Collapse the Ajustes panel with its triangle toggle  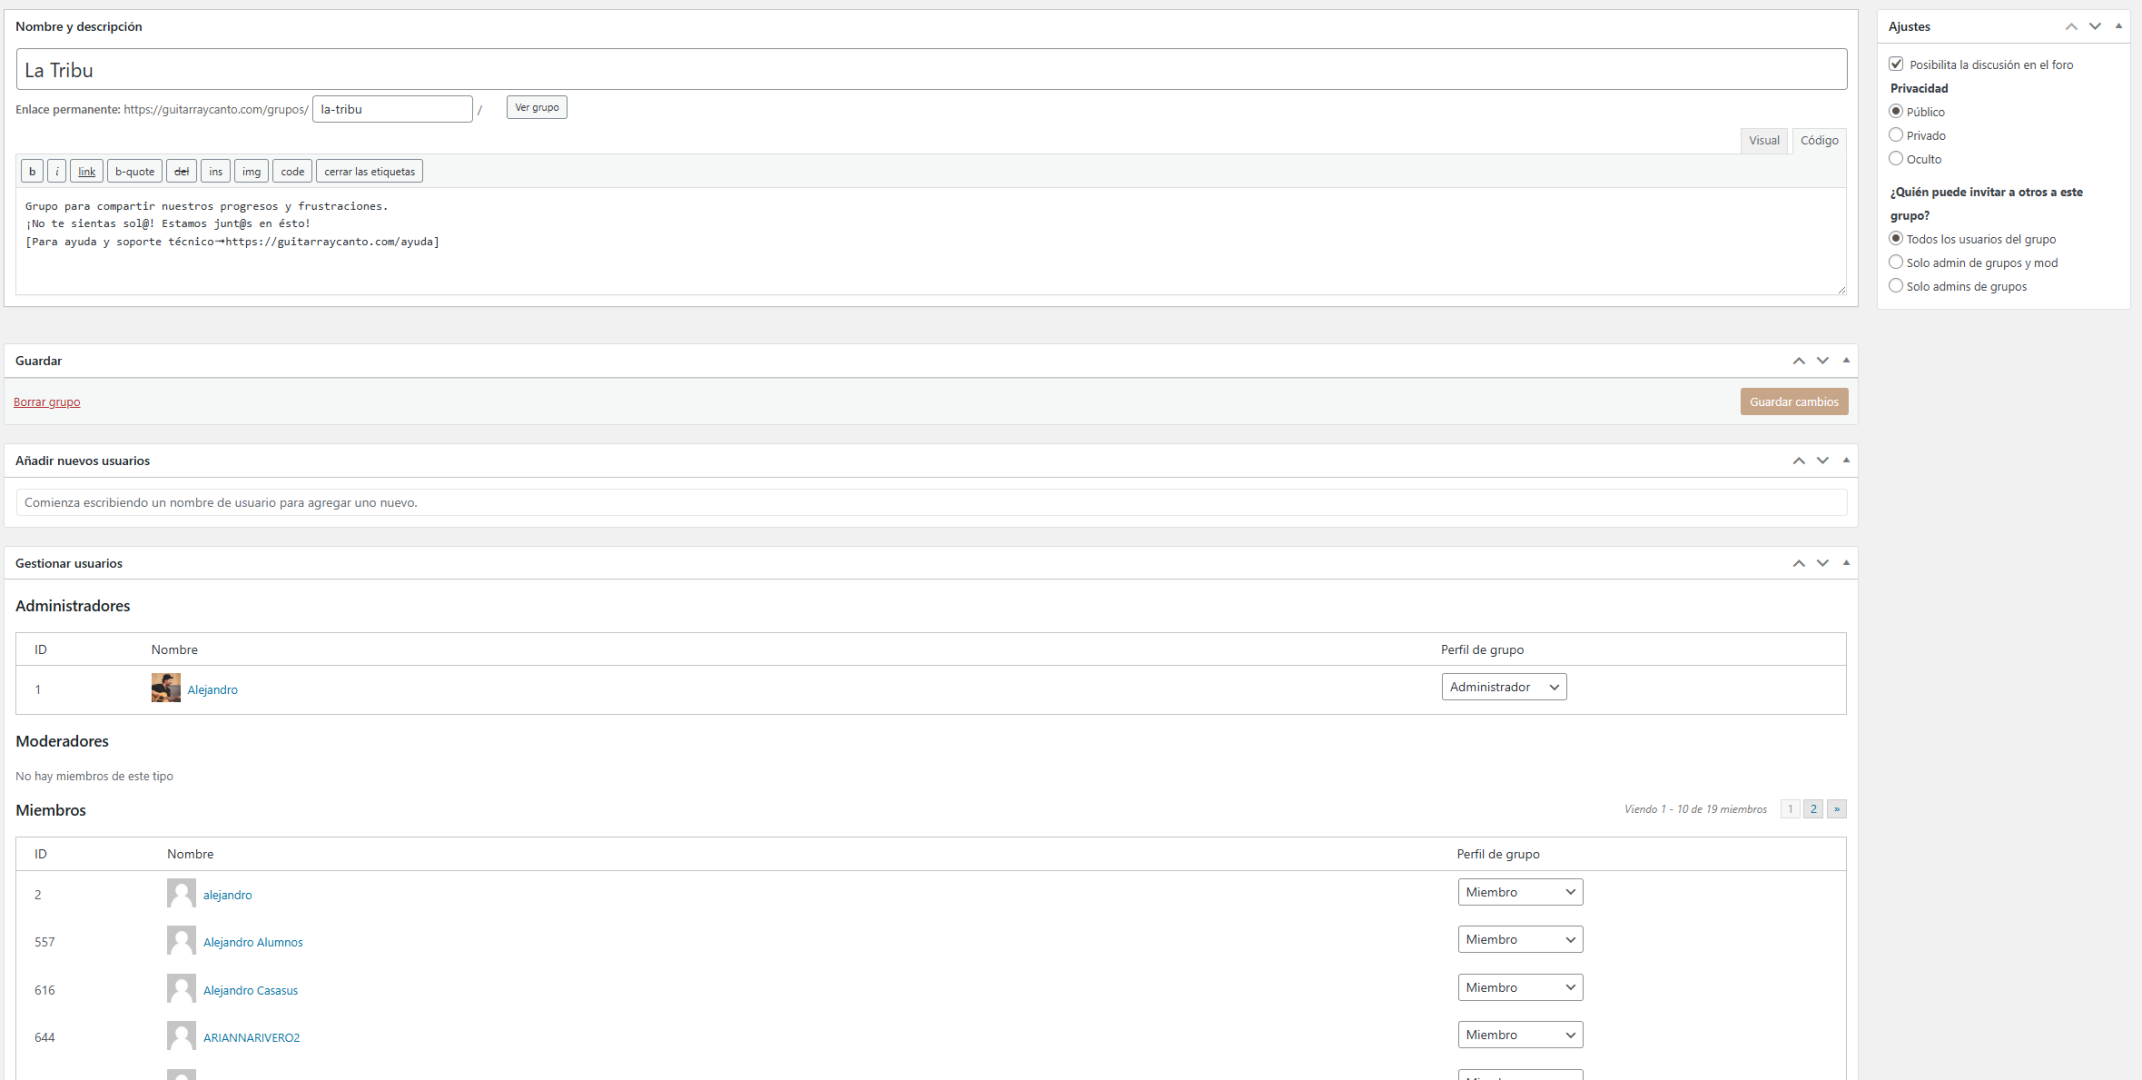click(x=2118, y=26)
